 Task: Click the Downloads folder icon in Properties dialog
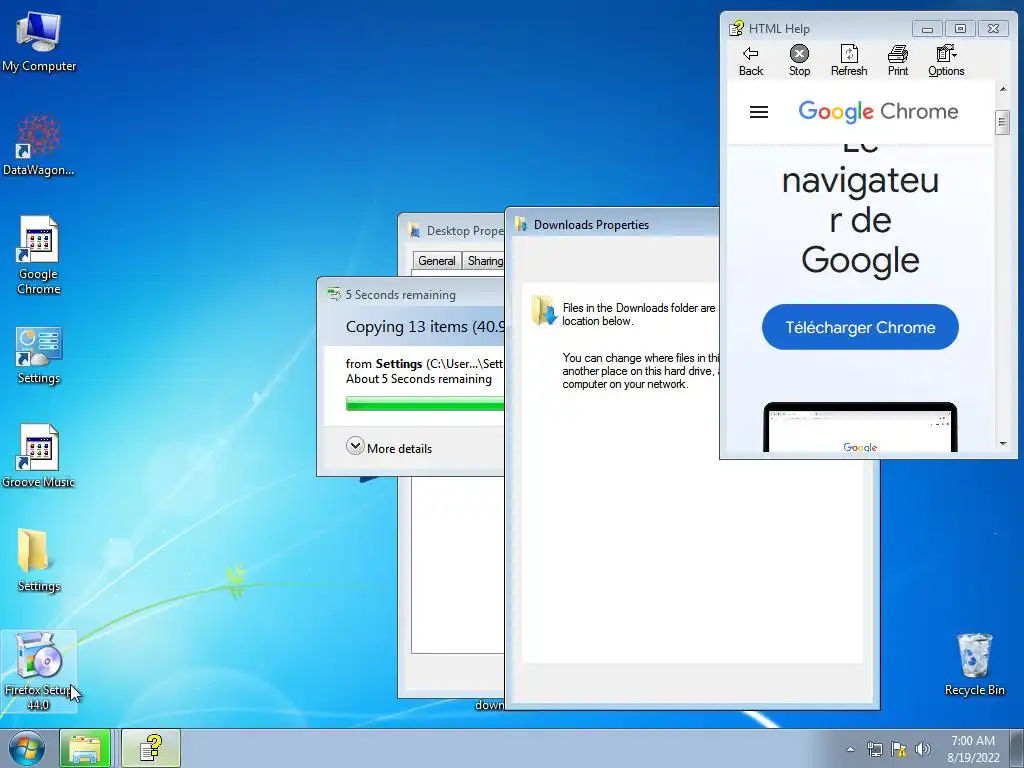click(543, 310)
